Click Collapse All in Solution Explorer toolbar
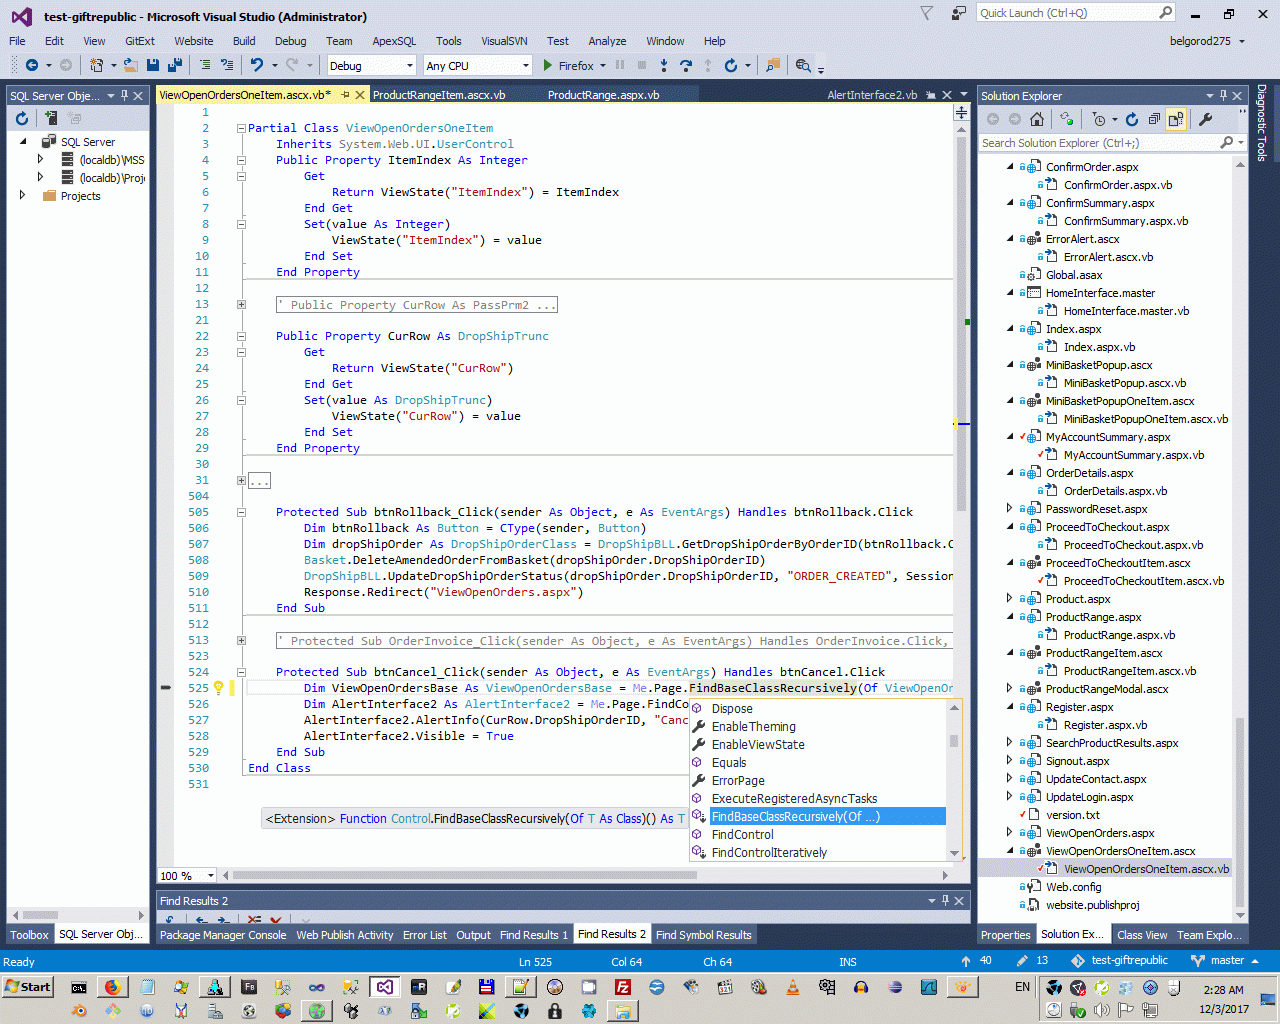The image size is (1280, 1024). [x=1154, y=119]
